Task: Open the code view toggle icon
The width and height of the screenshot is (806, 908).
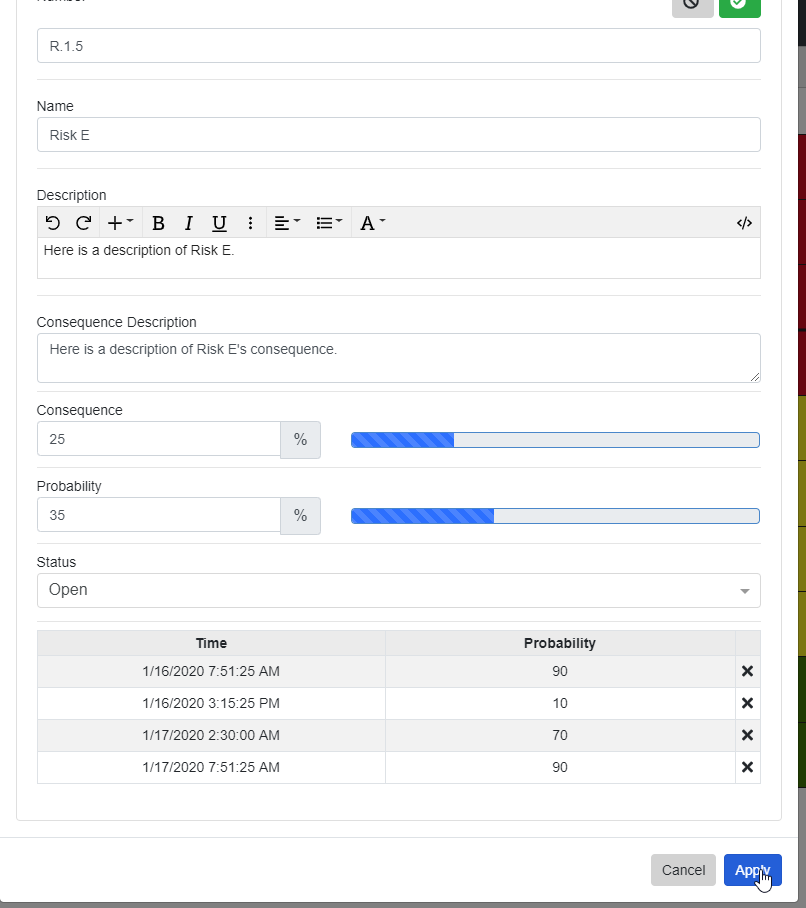Action: pyautogui.click(x=743, y=223)
